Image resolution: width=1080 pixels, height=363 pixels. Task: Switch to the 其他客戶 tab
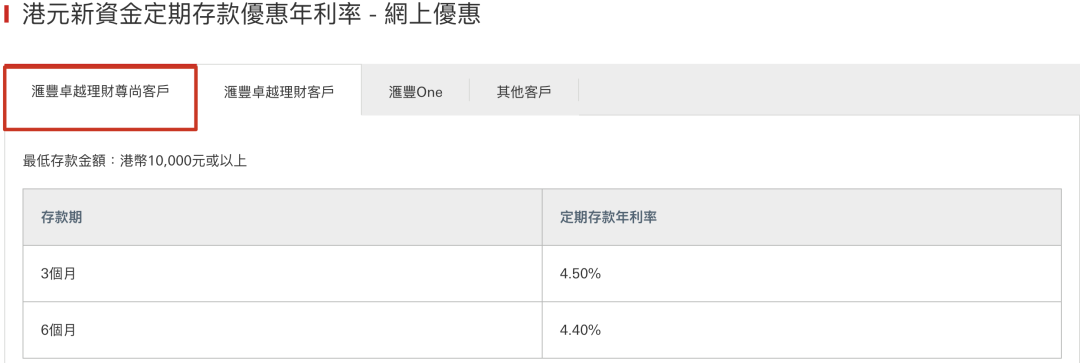pyautogui.click(x=524, y=92)
